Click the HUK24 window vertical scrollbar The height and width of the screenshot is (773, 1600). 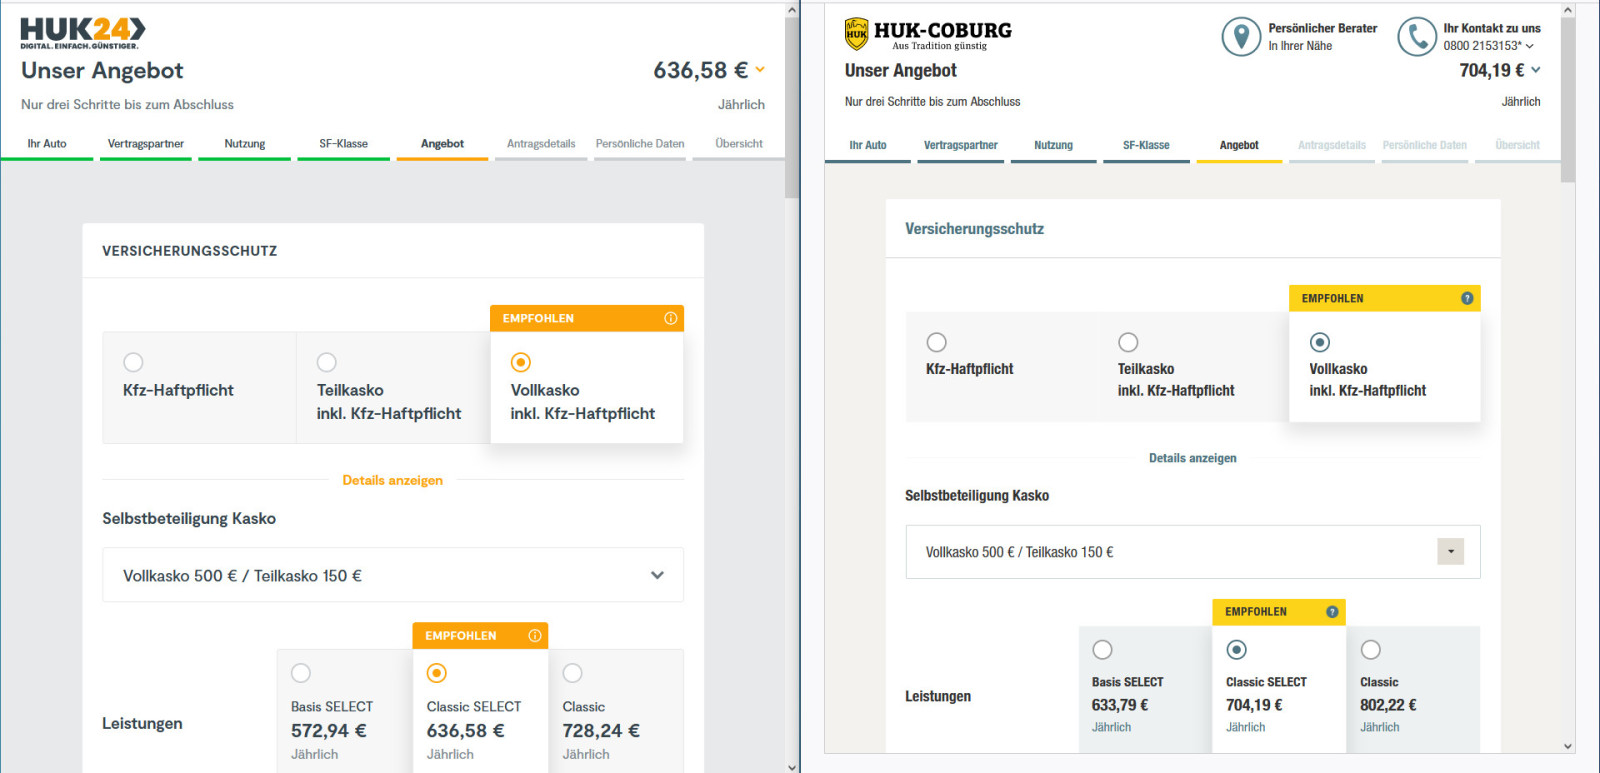[792, 108]
